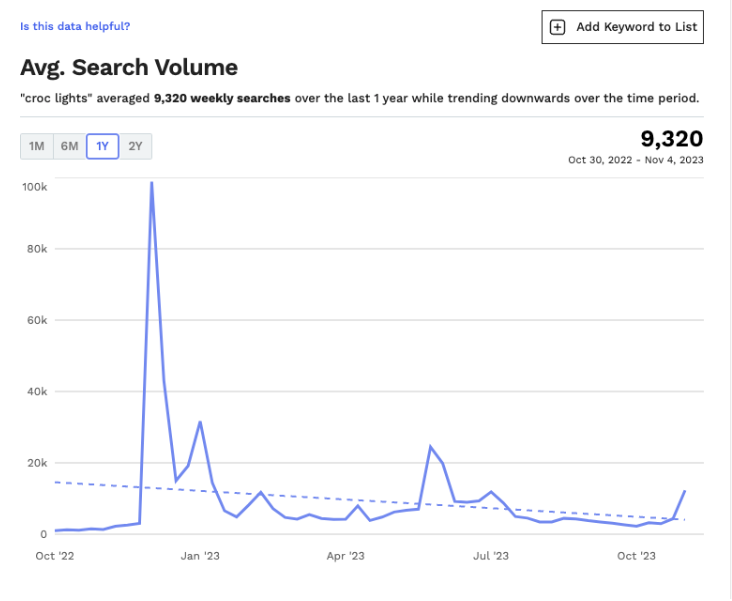Click the chart peak before Jul '23
Screen dimensions: 732x601
[430, 447]
